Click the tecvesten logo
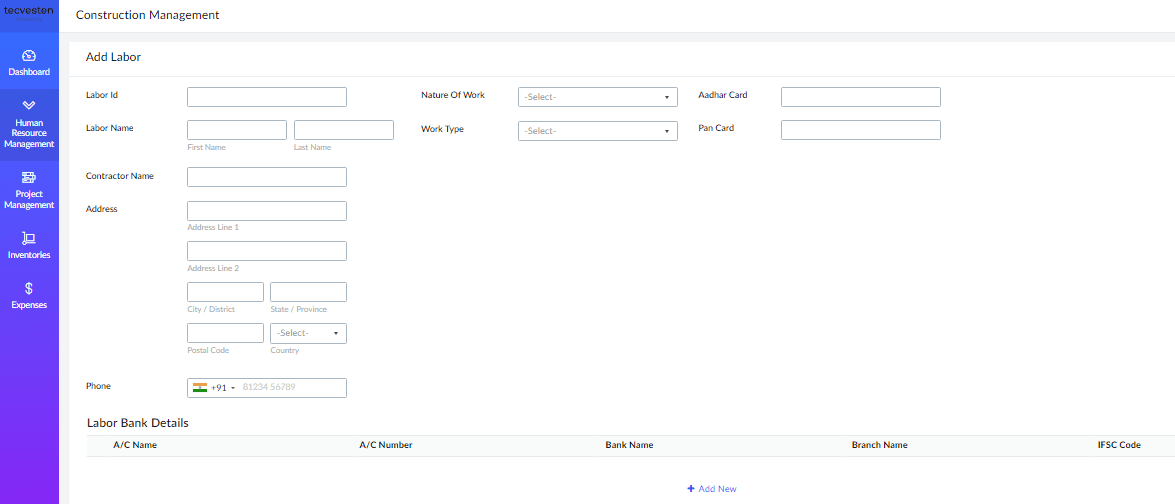The width and height of the screenshot is (1175, 504). point(29,11)
